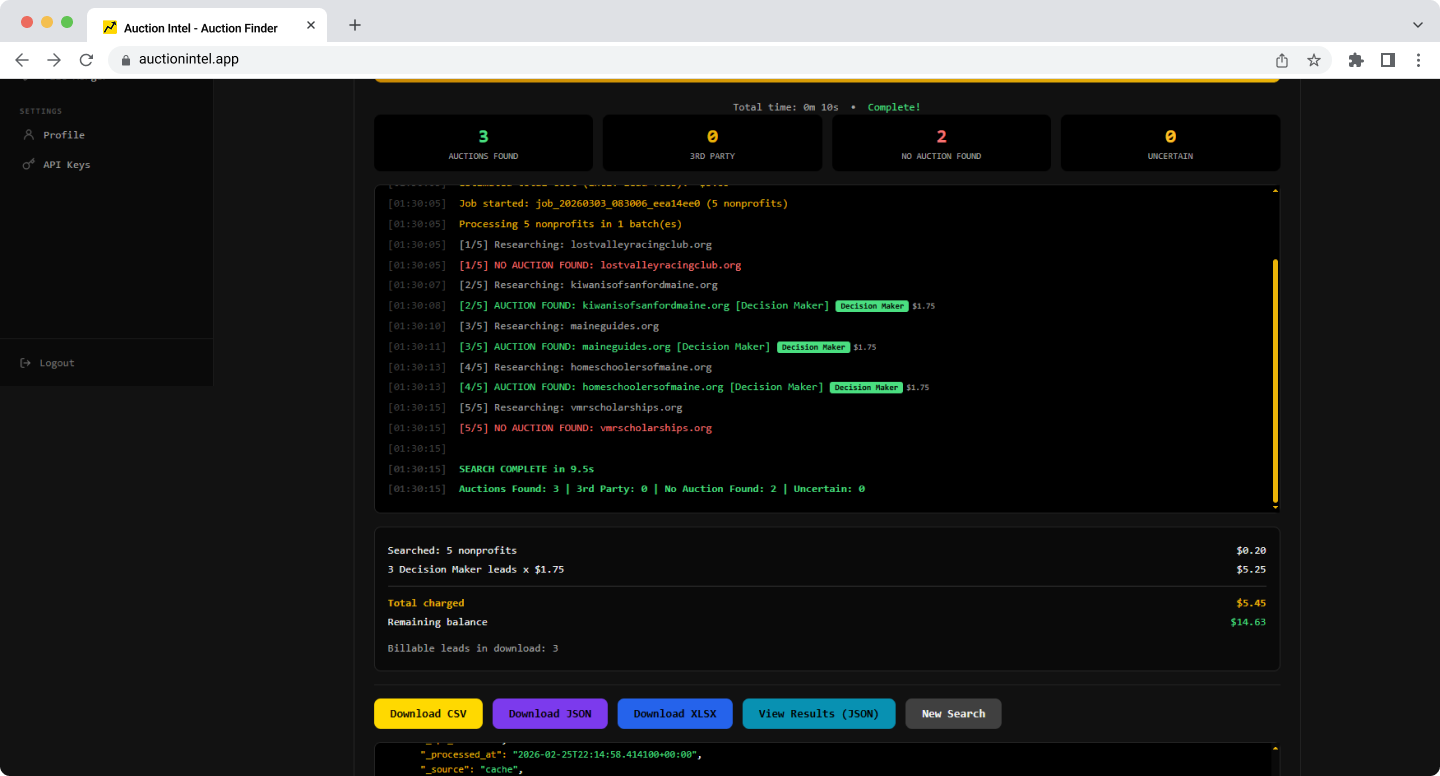
Task: Reload the page with the refresh icon
Action: point(86,60)
